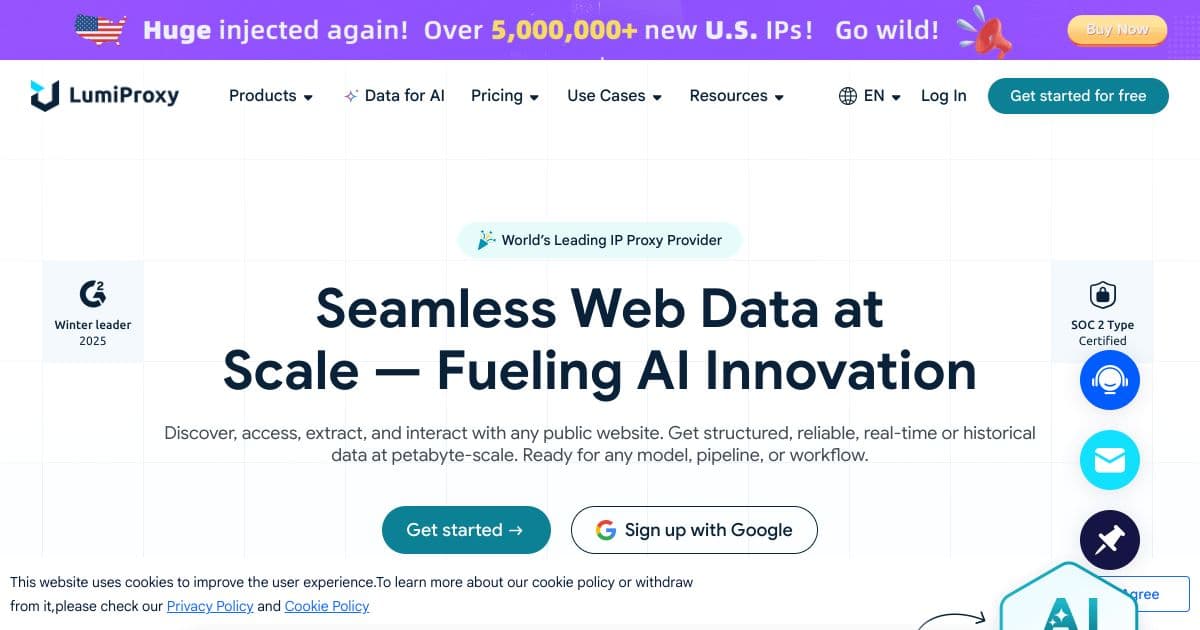Click the SOC 2 Type Certified badge
1200x630 pixels.
pyautogui.click(x=1102, y=311)
